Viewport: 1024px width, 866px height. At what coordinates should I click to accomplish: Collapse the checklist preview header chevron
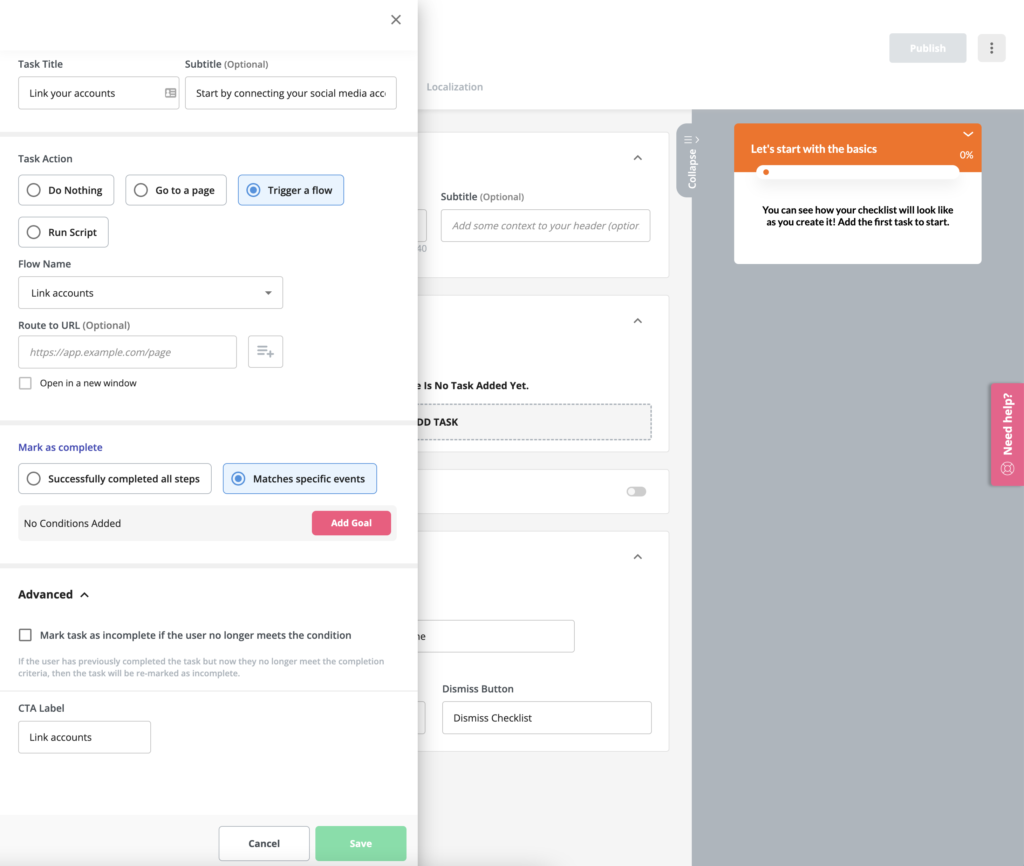(968, 134)
